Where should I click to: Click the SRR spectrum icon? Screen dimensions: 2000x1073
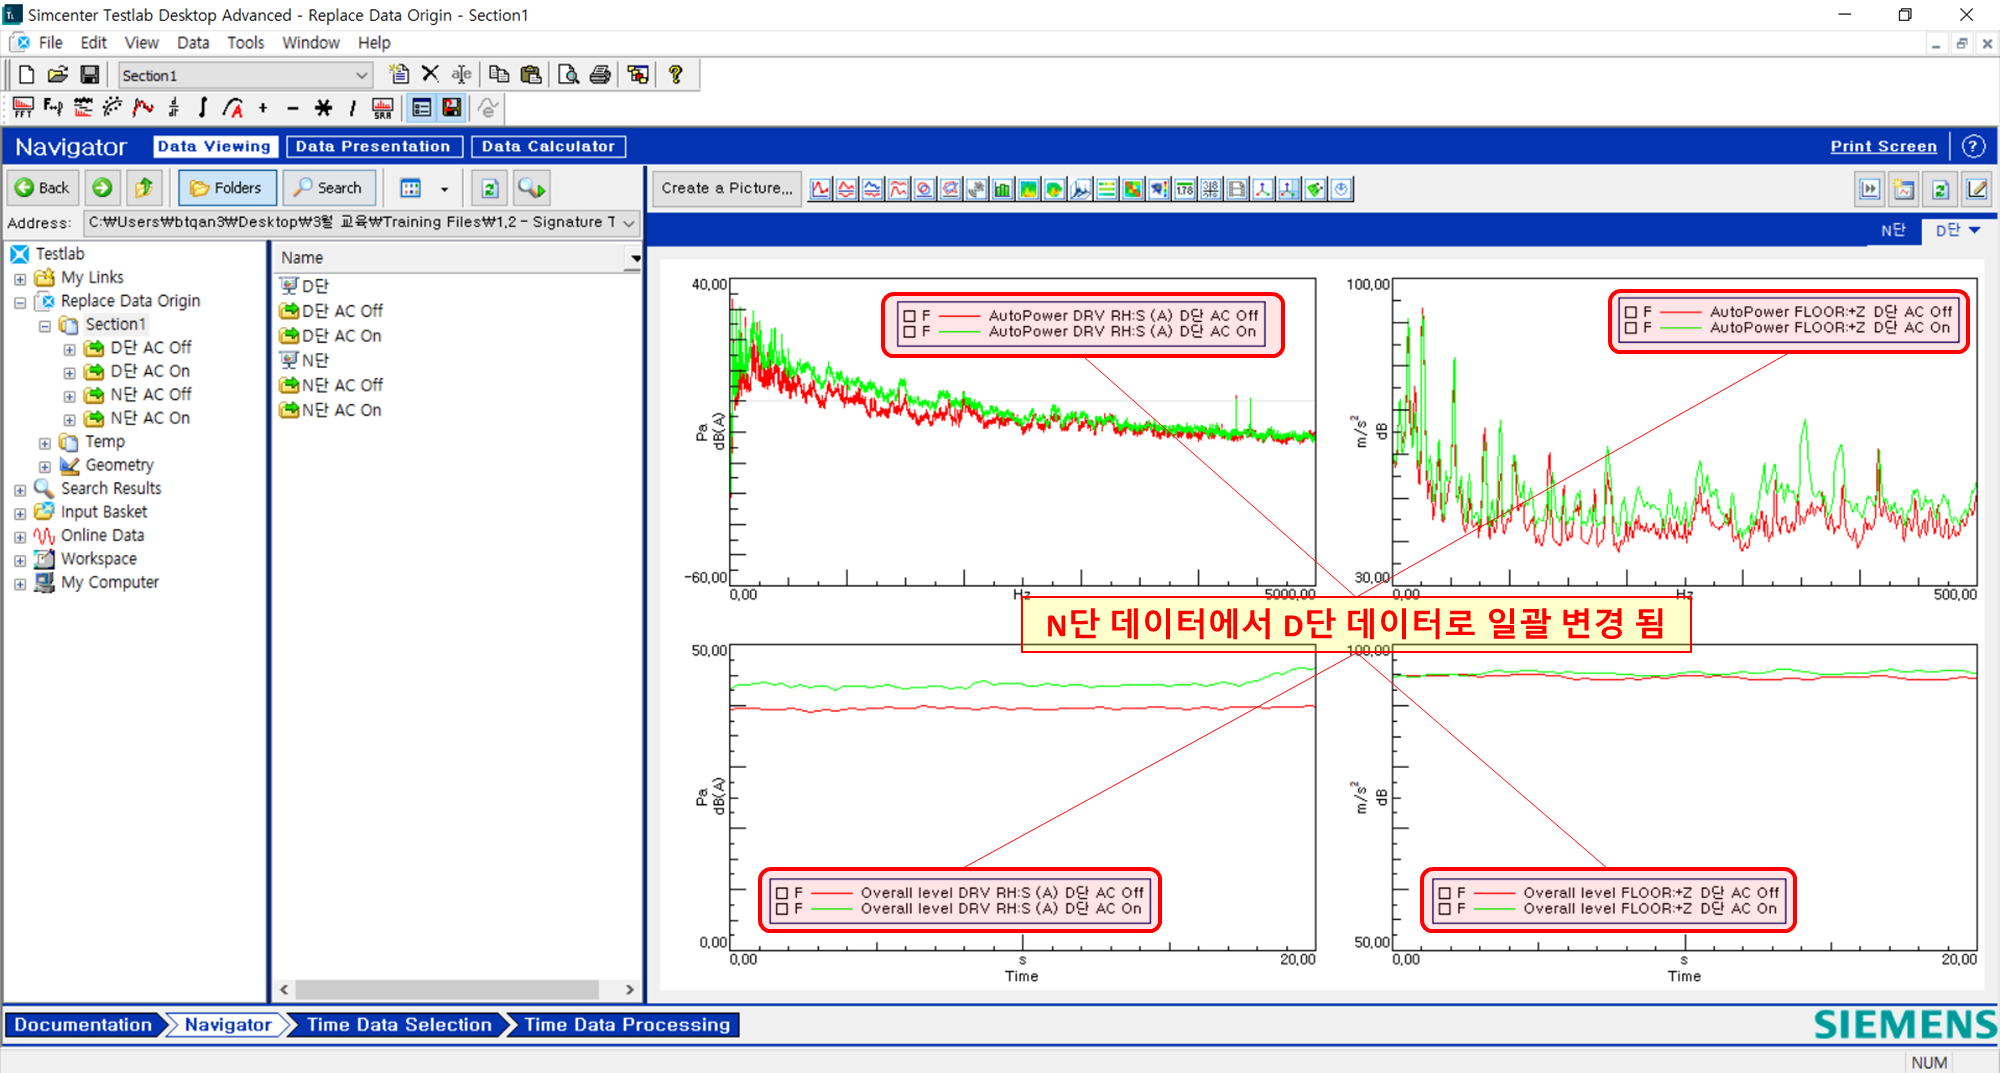[x=382, y=107]
